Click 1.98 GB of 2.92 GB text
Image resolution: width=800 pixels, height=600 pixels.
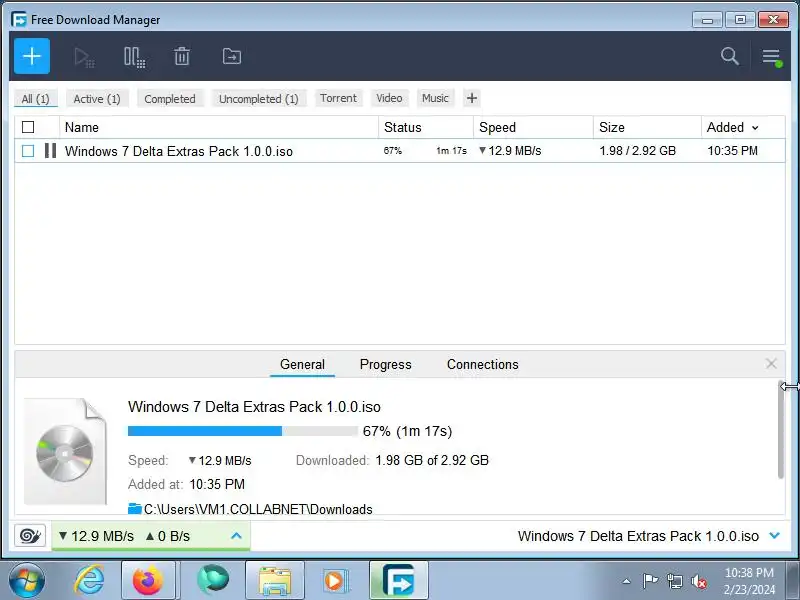coord(432,460)
